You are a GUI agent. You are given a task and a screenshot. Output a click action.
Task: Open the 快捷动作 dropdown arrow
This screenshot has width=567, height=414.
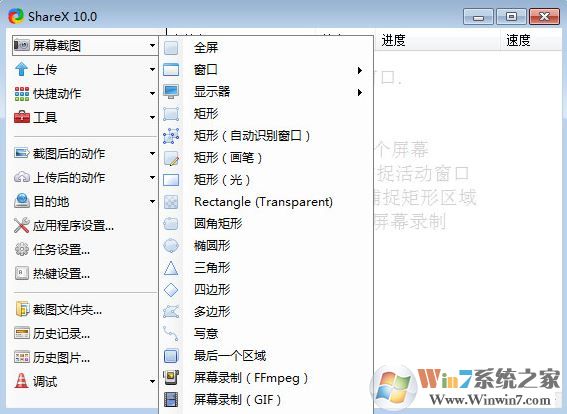152,94
